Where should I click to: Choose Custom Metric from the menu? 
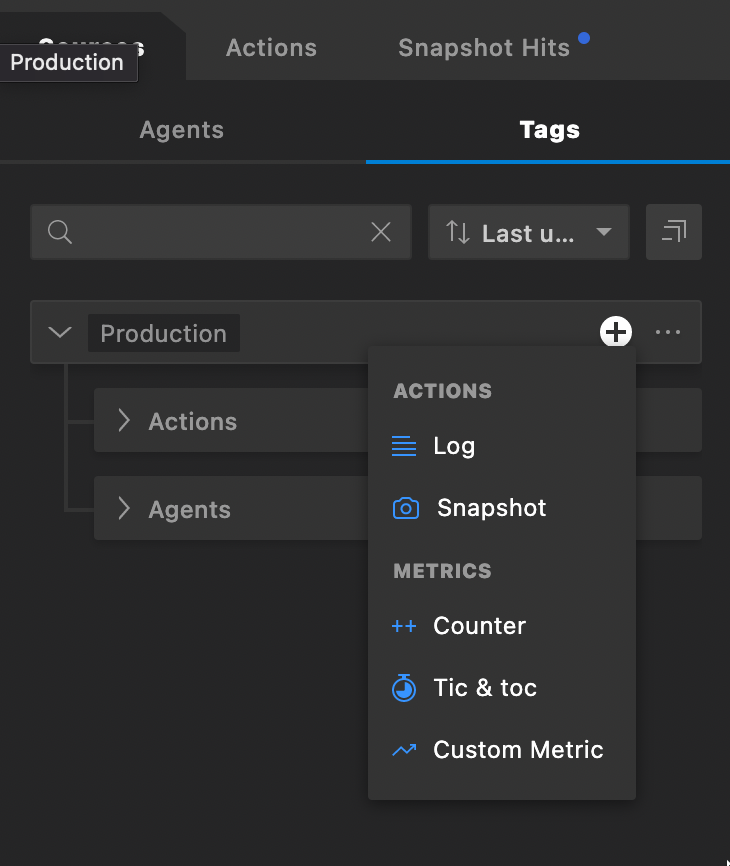(x=518, y=750)
